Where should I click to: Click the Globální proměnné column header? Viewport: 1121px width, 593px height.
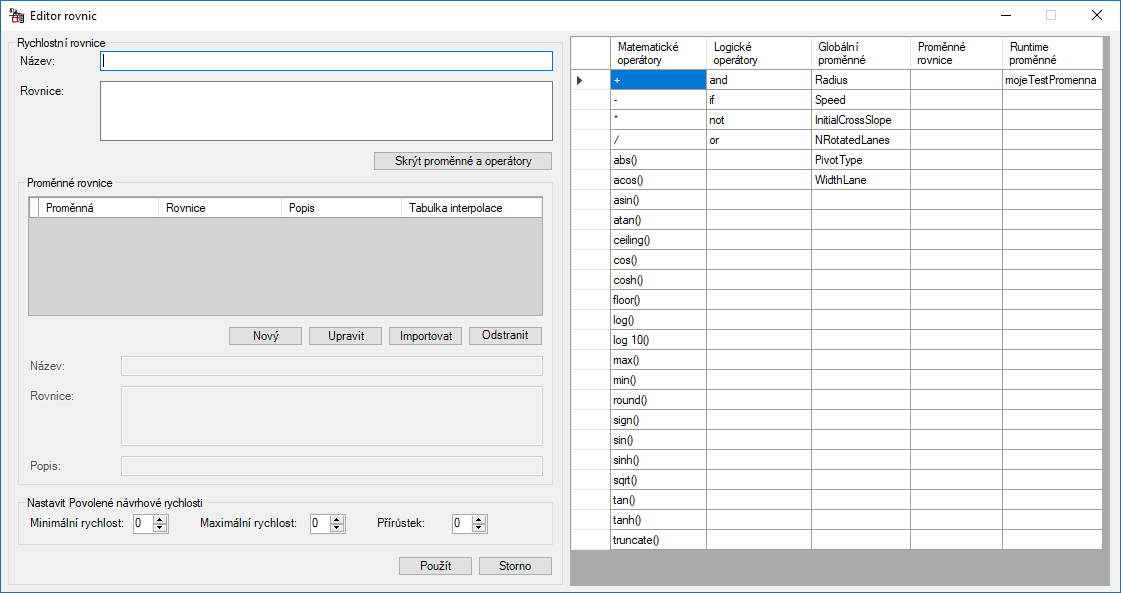tap(861, 54)
